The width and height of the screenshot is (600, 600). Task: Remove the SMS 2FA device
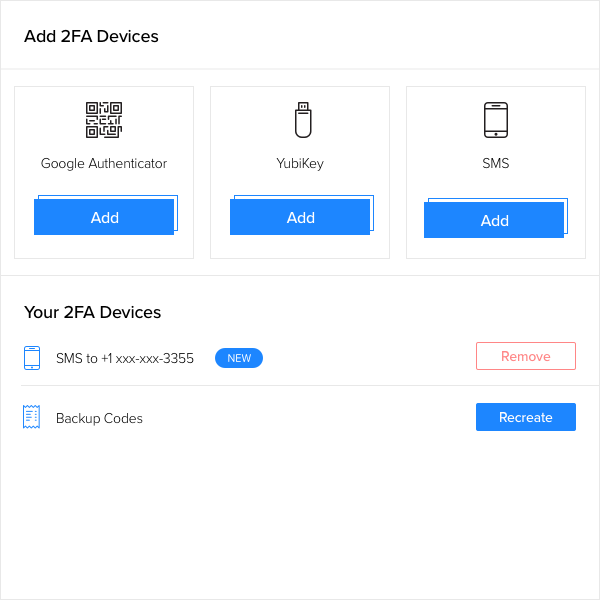pyautogui.click(x=526, y=356)
